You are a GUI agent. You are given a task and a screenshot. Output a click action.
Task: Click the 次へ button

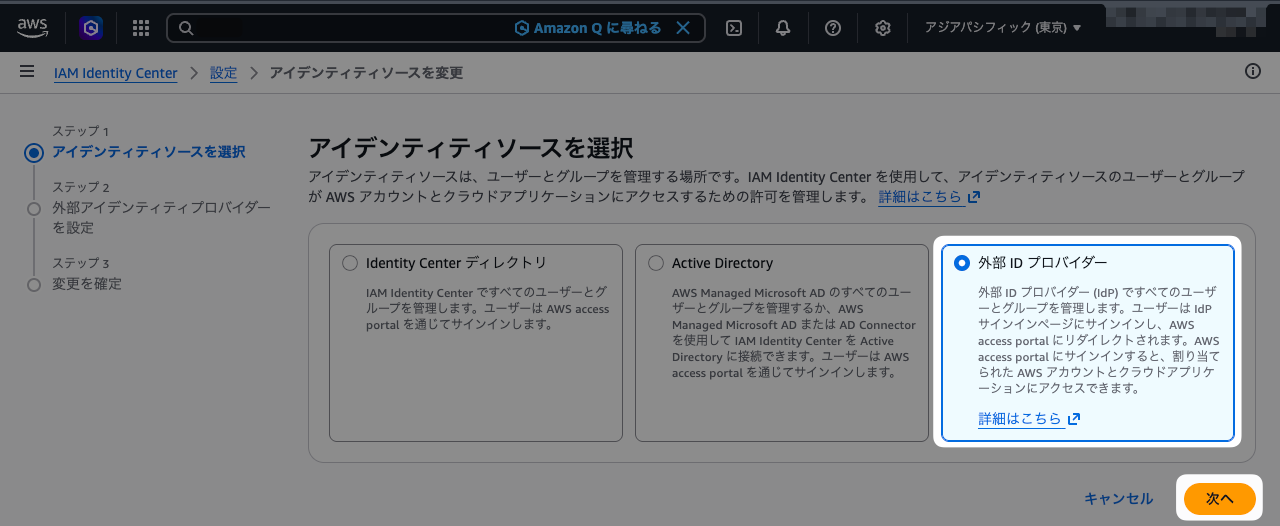[x=1219, y=499]
